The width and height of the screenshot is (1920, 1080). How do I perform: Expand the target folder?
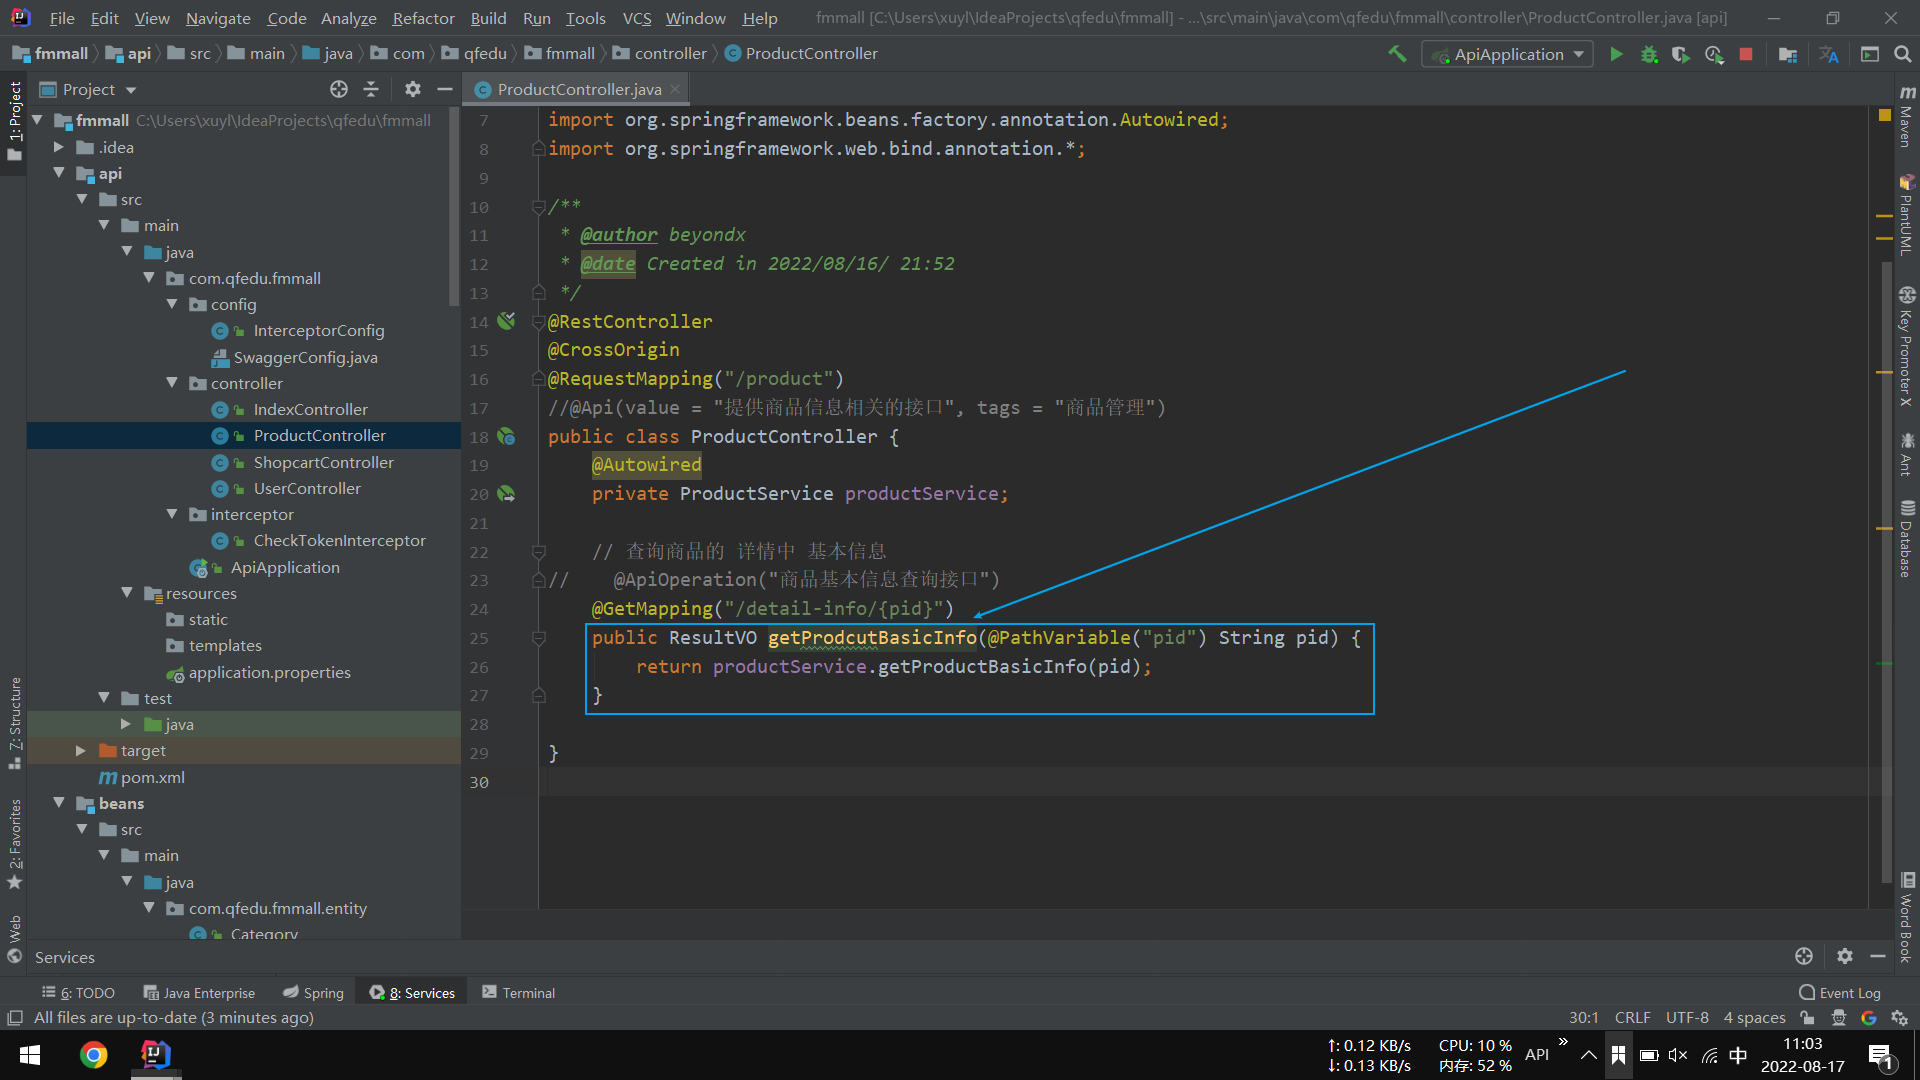(81, 750)
